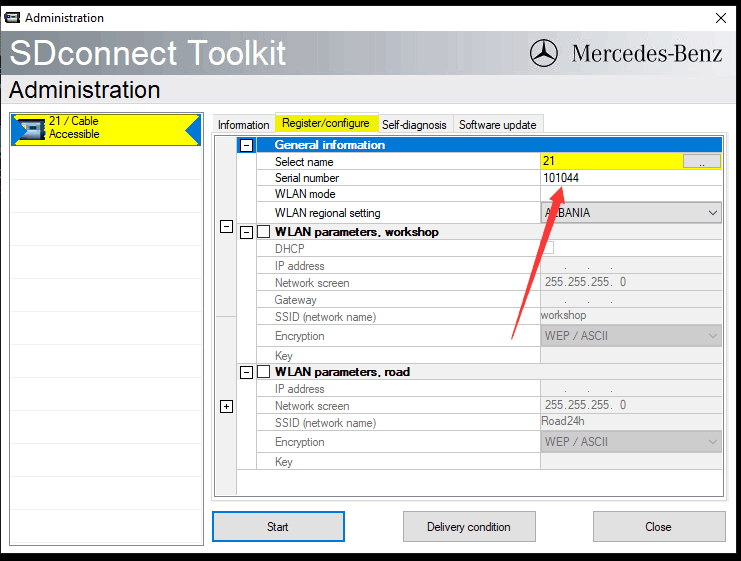Collapse the WLAN parameters, workshop section

(246, 232)
